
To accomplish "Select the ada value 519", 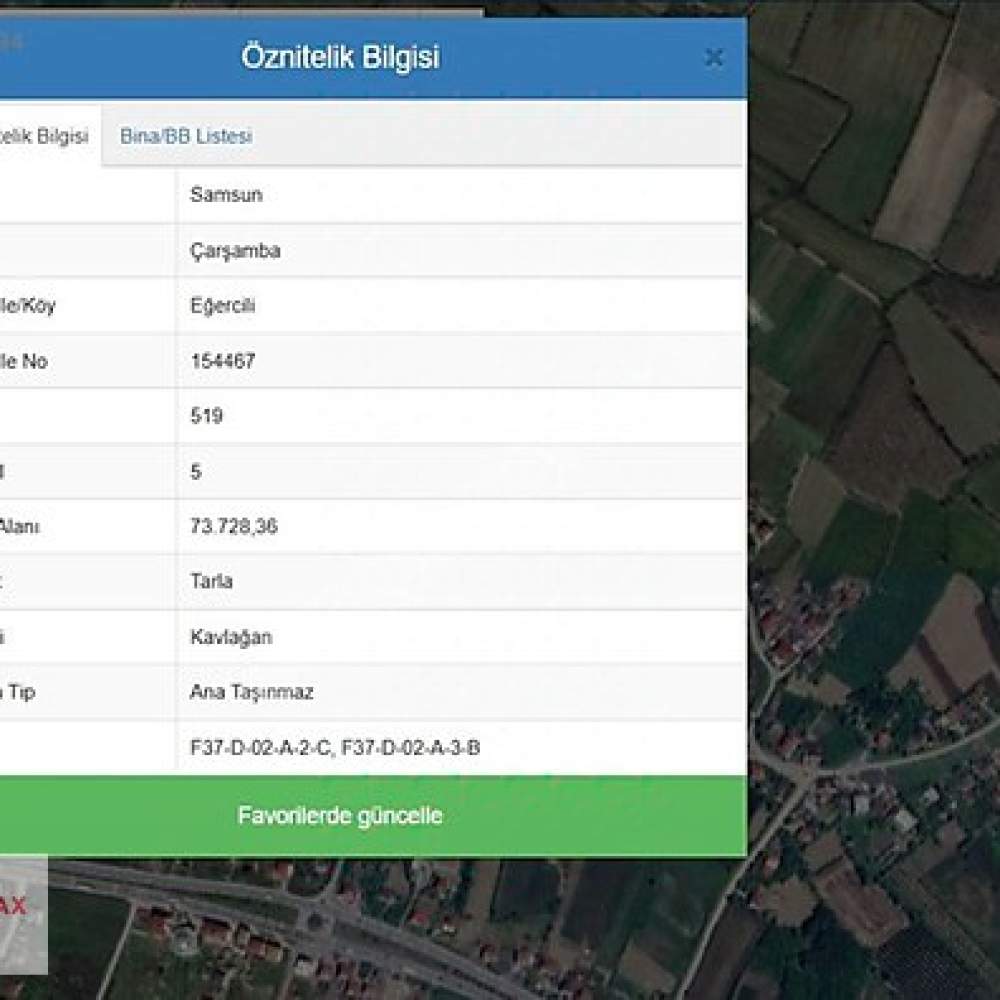I will pos(206,416).
